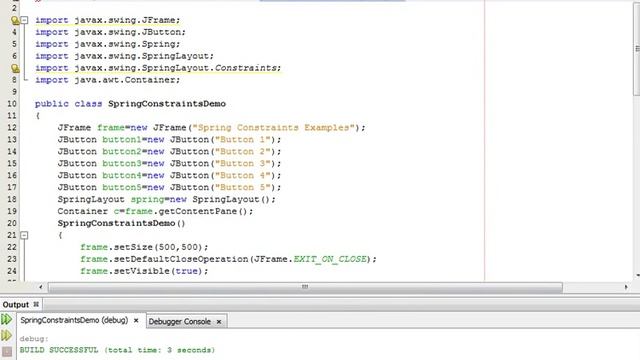Viewport: 640px width, 360px height.
Task: Collapse the import block fold marker
Action: coord(24,20)
